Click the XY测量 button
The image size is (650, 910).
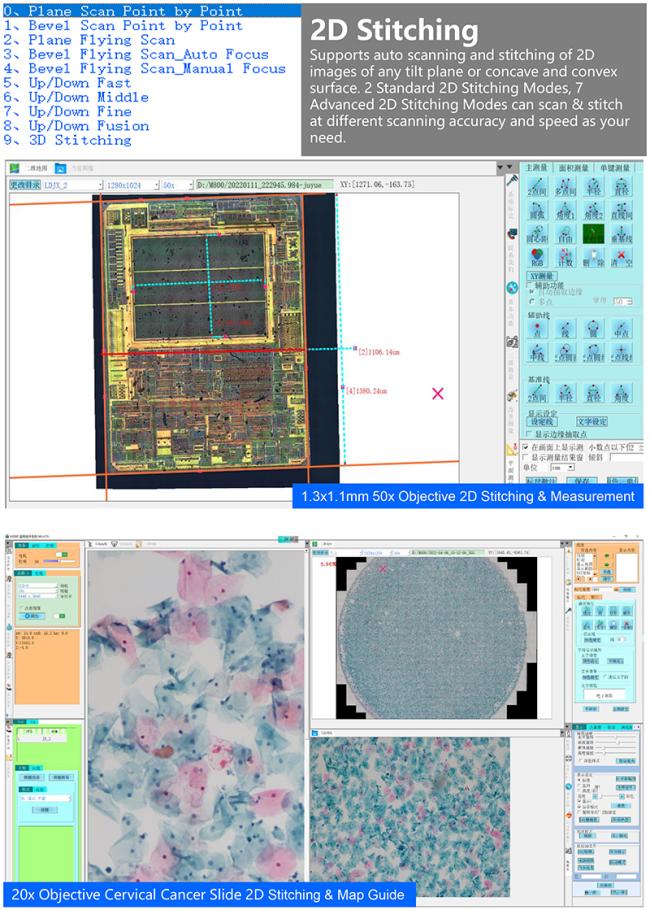pos(541,275)
